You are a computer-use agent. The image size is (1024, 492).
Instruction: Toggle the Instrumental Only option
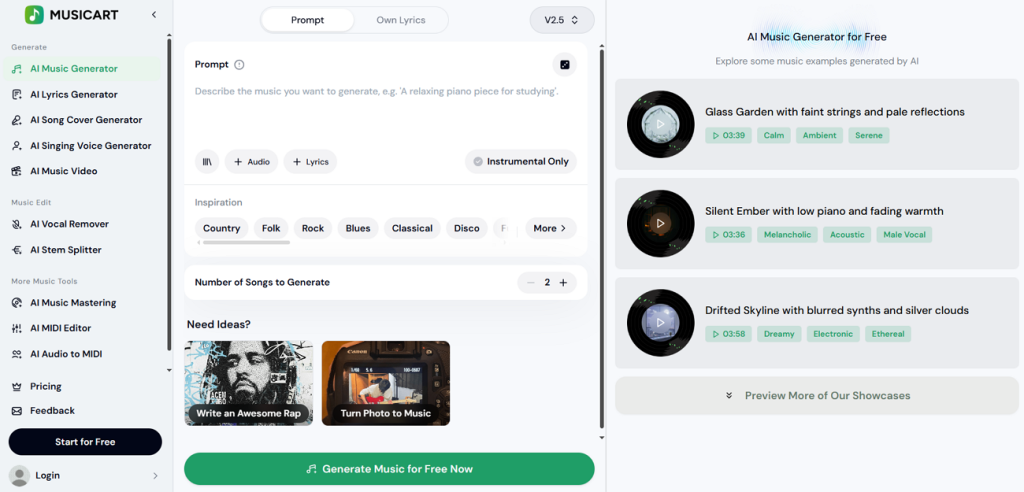521,161
